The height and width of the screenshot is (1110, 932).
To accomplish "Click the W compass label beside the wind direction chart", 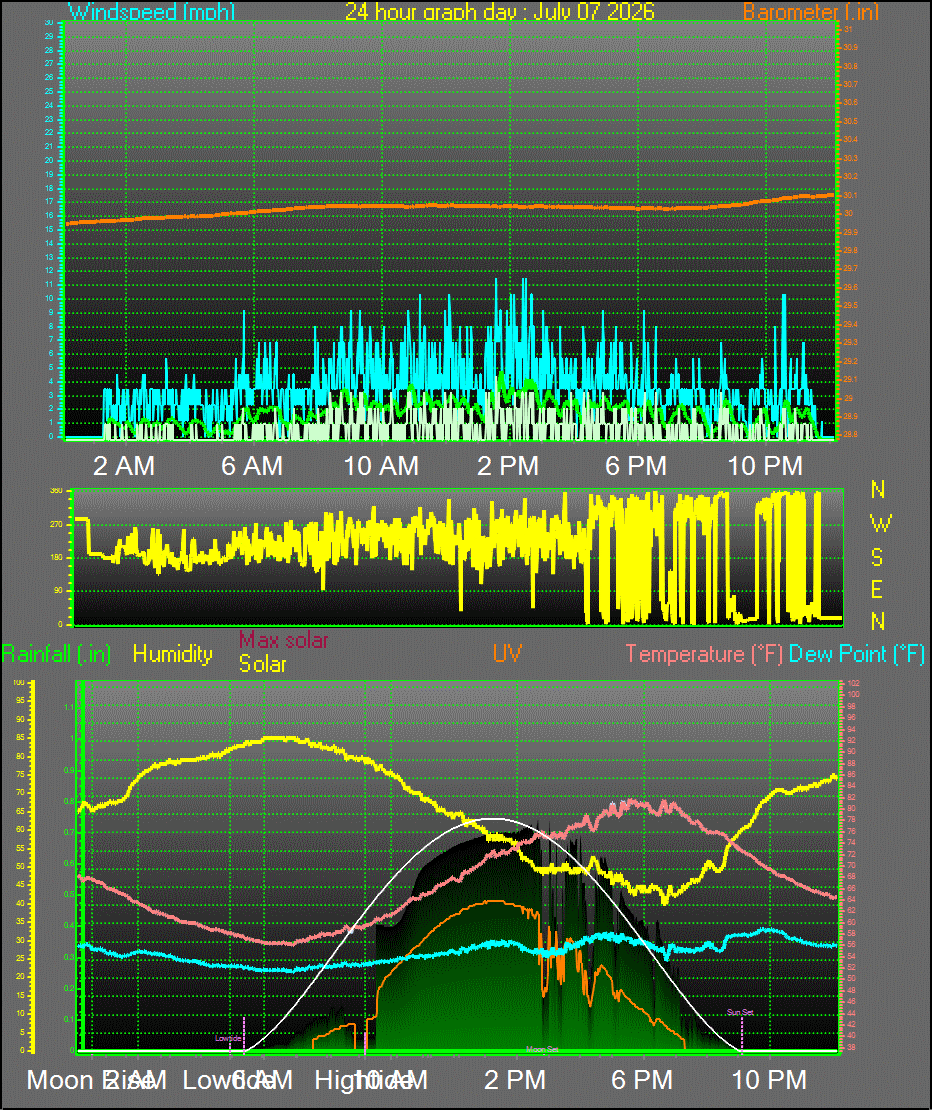I will pos(880,524).
